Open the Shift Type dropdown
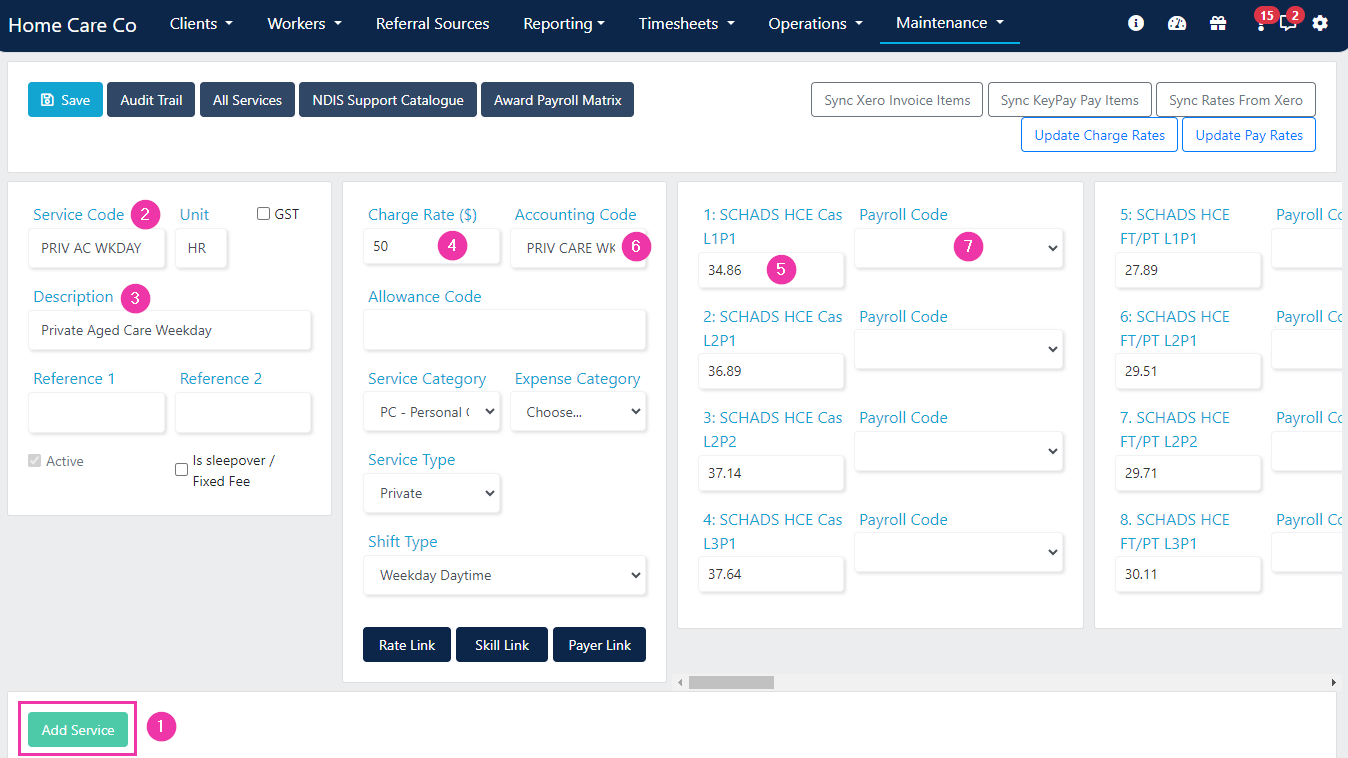 505,575
